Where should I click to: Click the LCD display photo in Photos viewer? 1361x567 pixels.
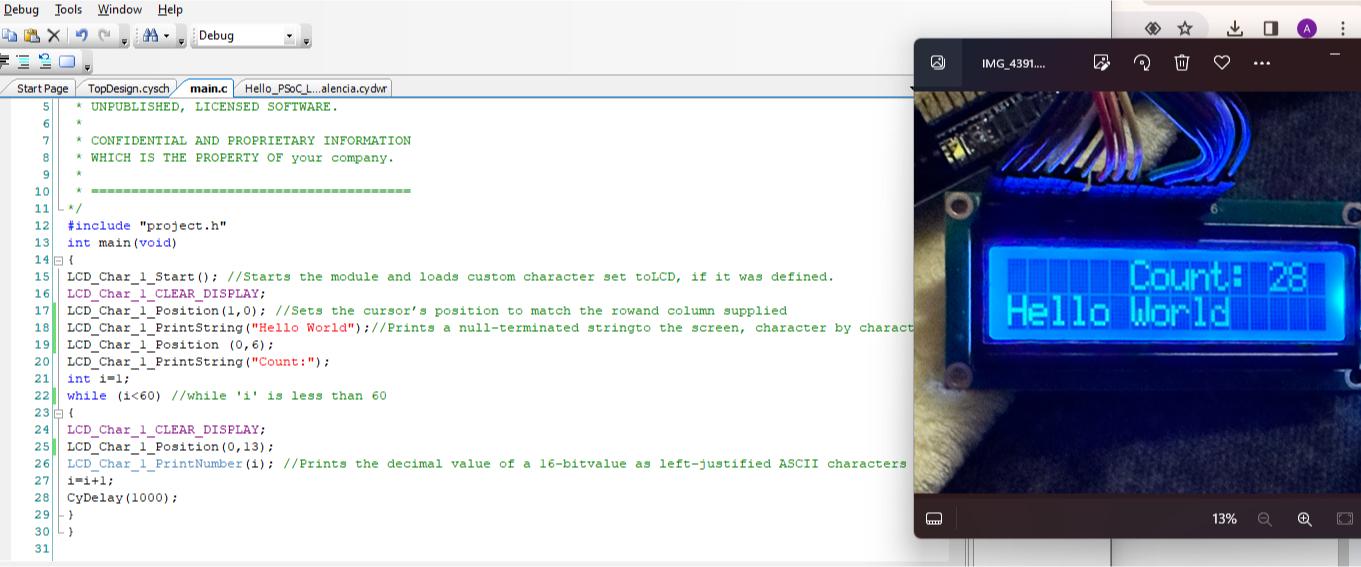coord(1137,293)
